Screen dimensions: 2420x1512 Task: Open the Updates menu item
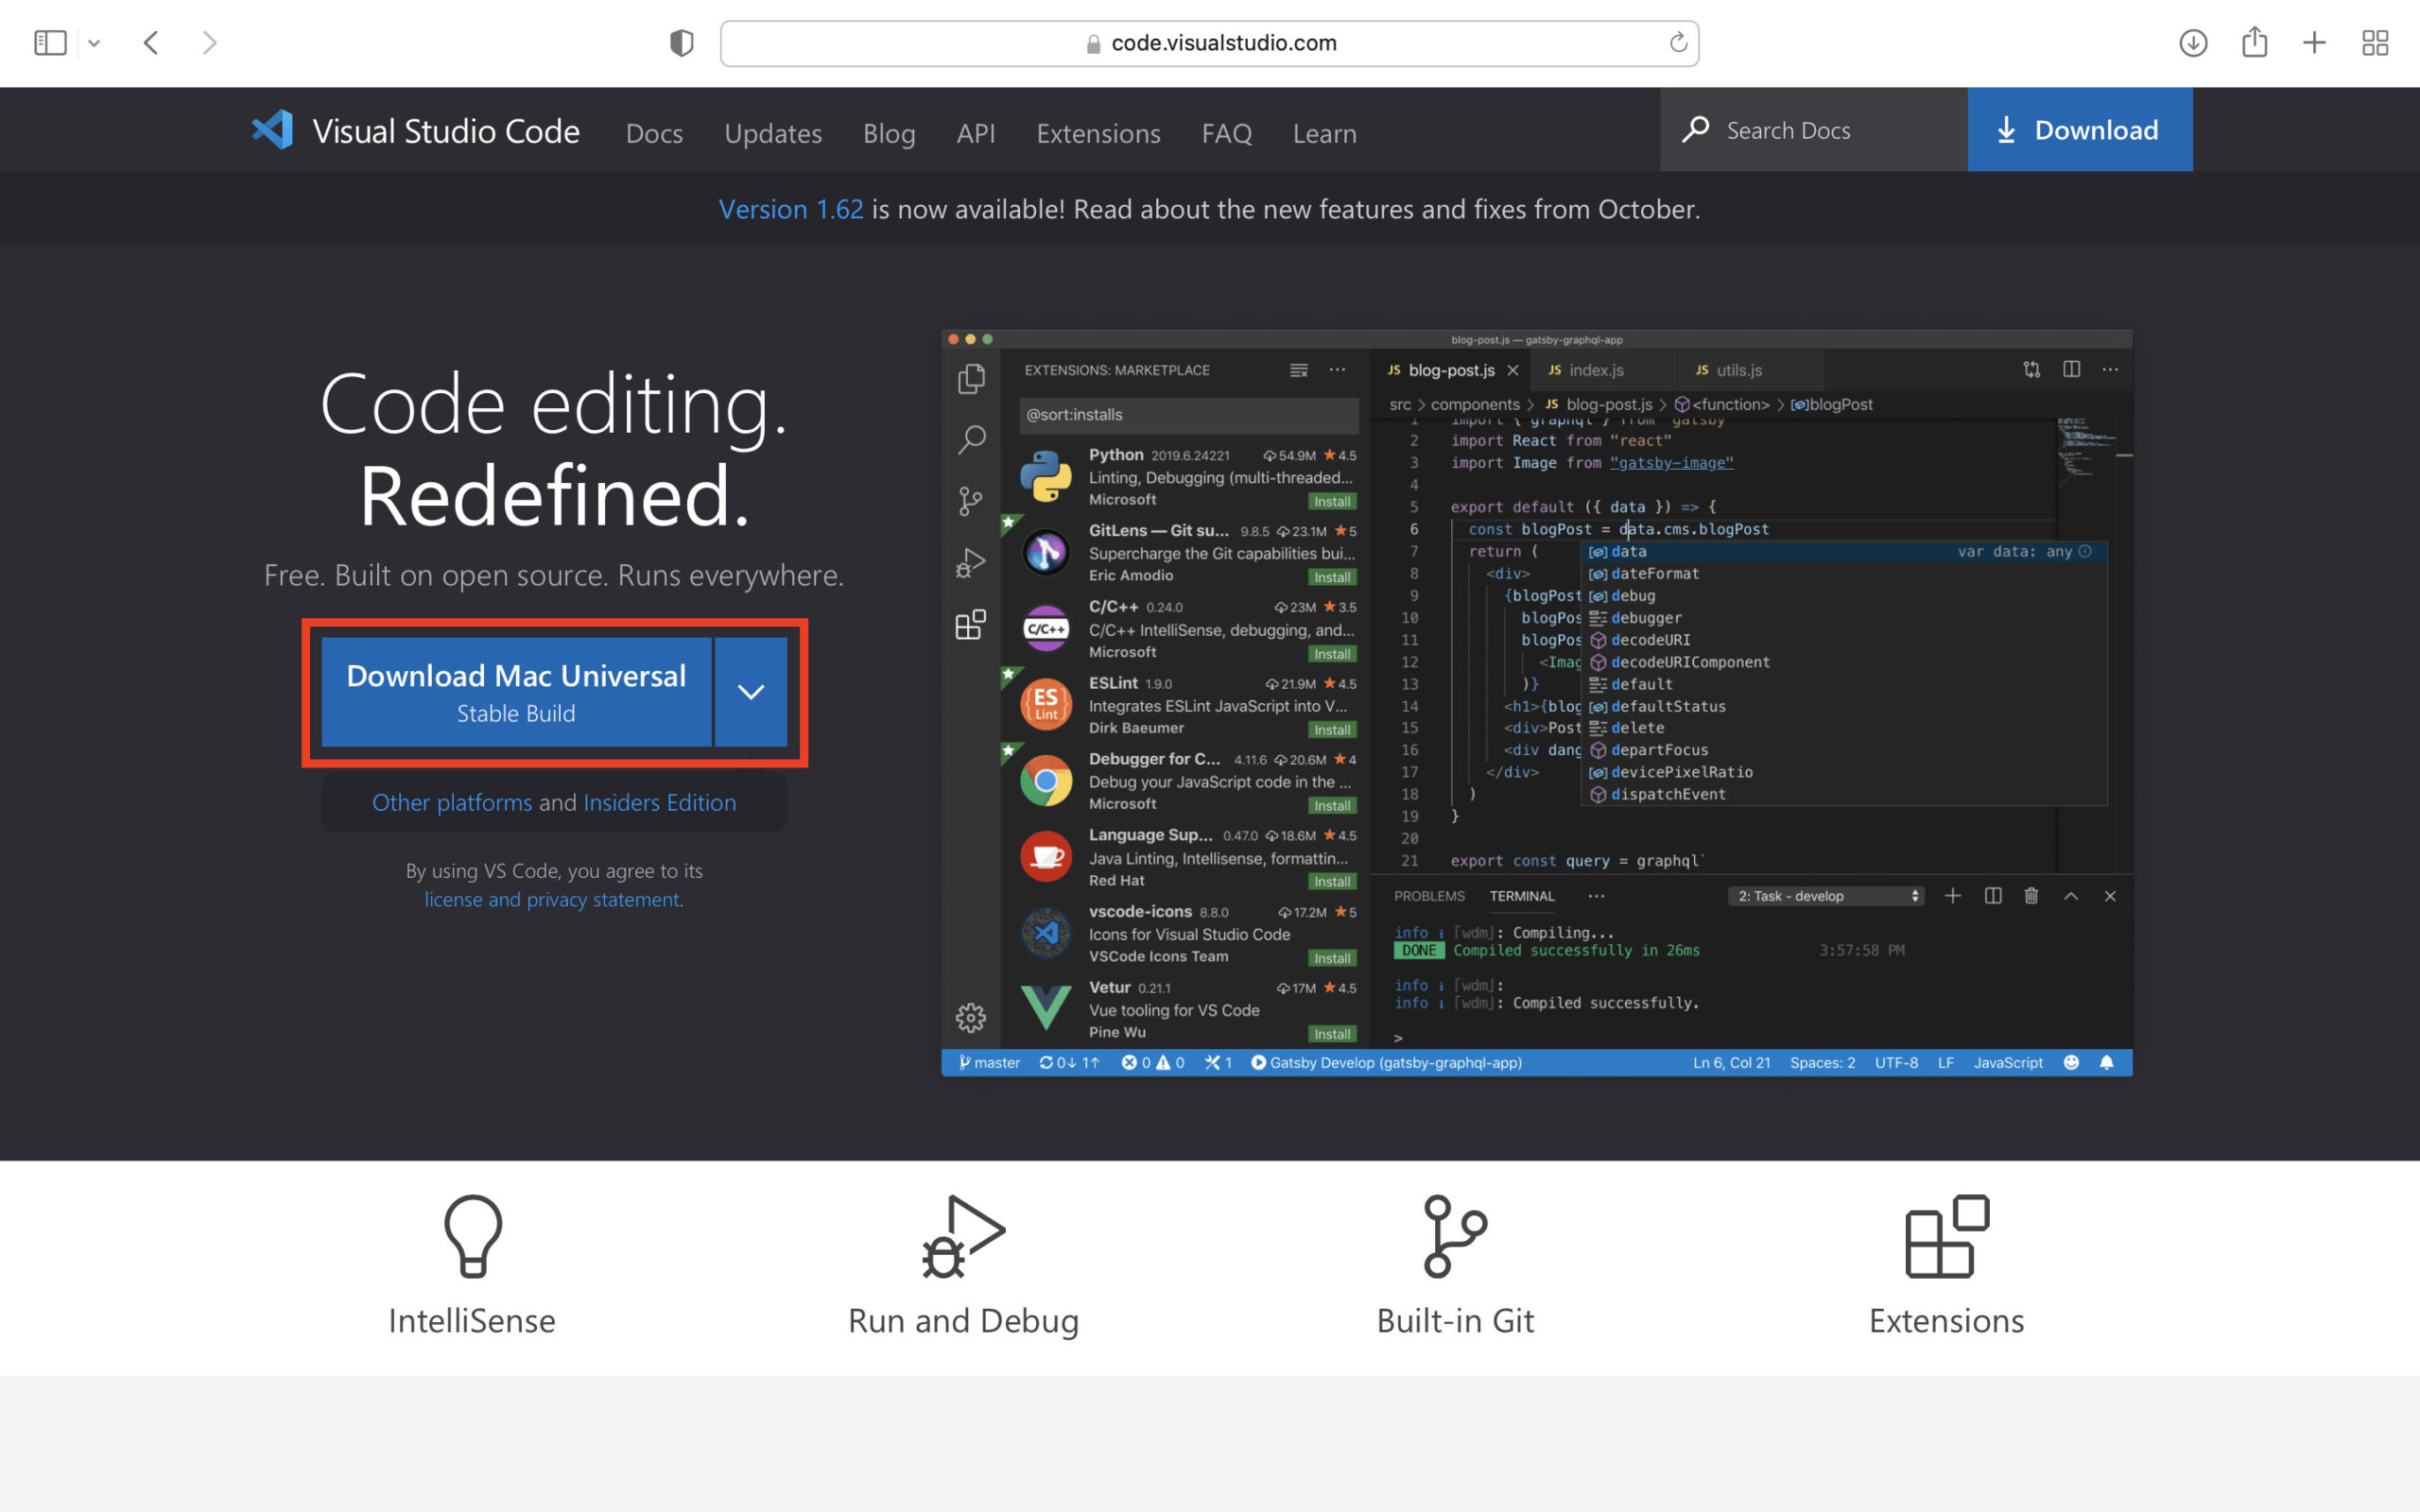coord(773,133)
